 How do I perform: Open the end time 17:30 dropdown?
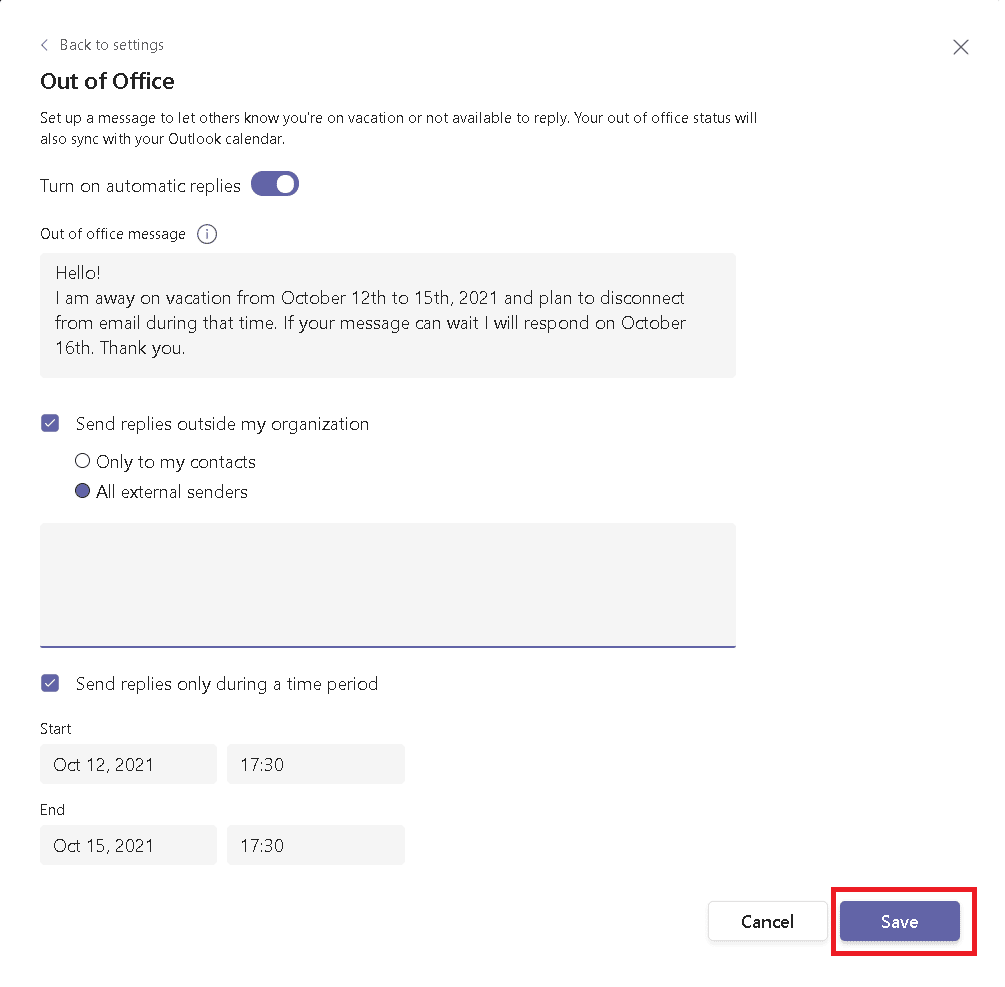click(x=316, y=845)
